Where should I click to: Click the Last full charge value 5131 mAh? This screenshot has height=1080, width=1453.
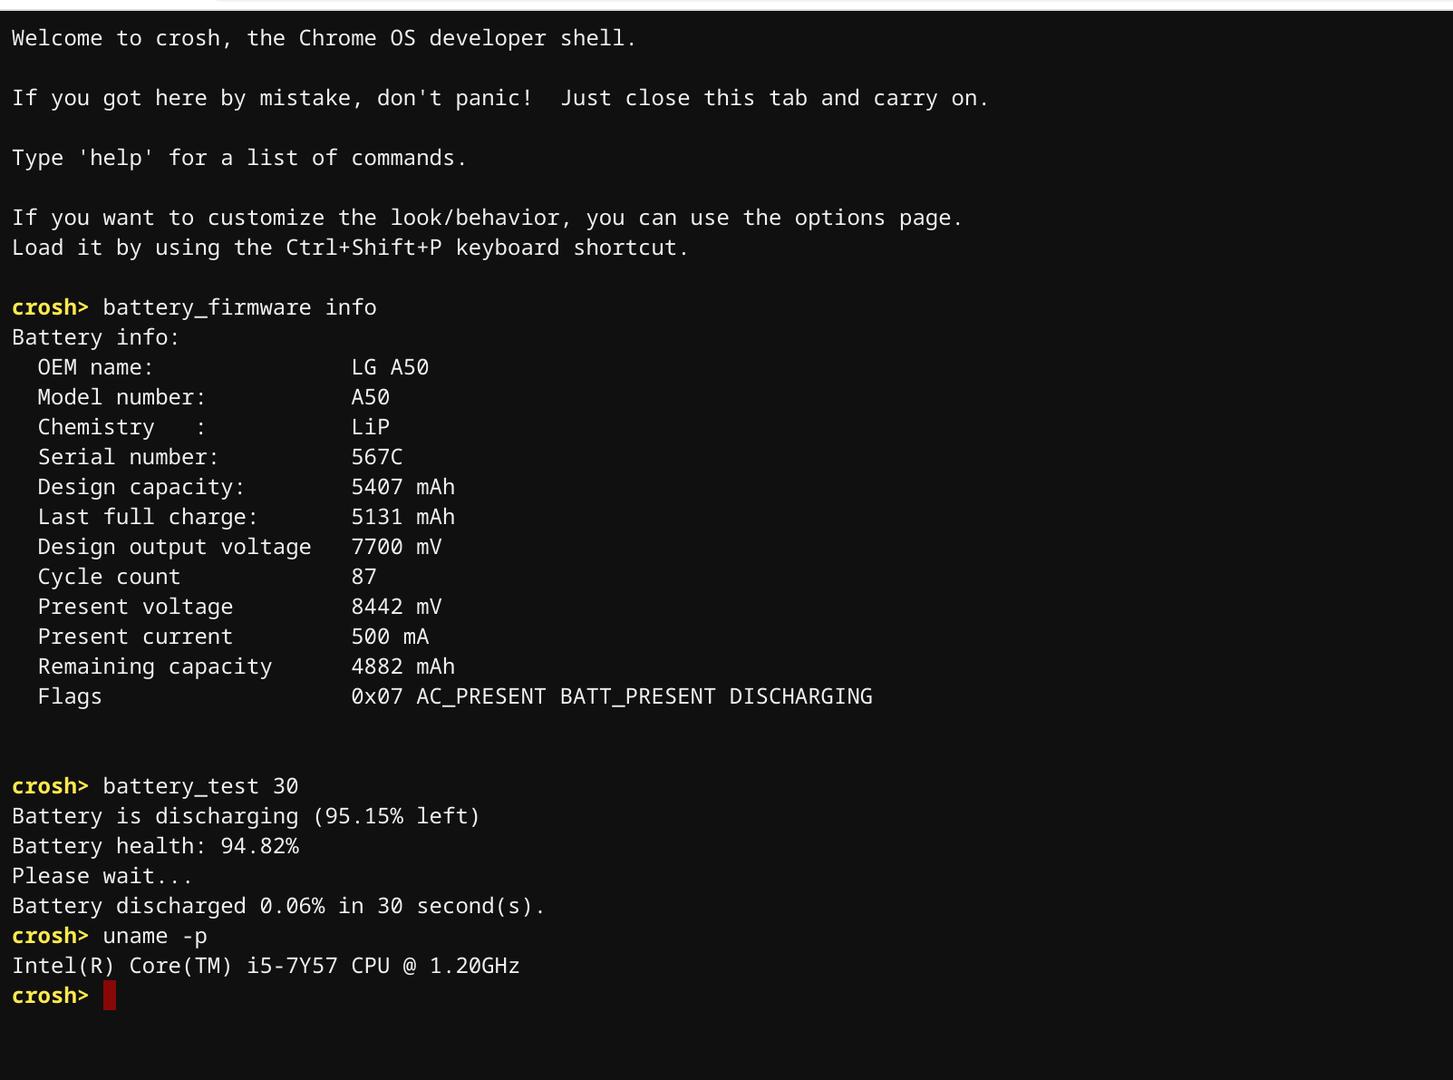[x=403, y=517]
